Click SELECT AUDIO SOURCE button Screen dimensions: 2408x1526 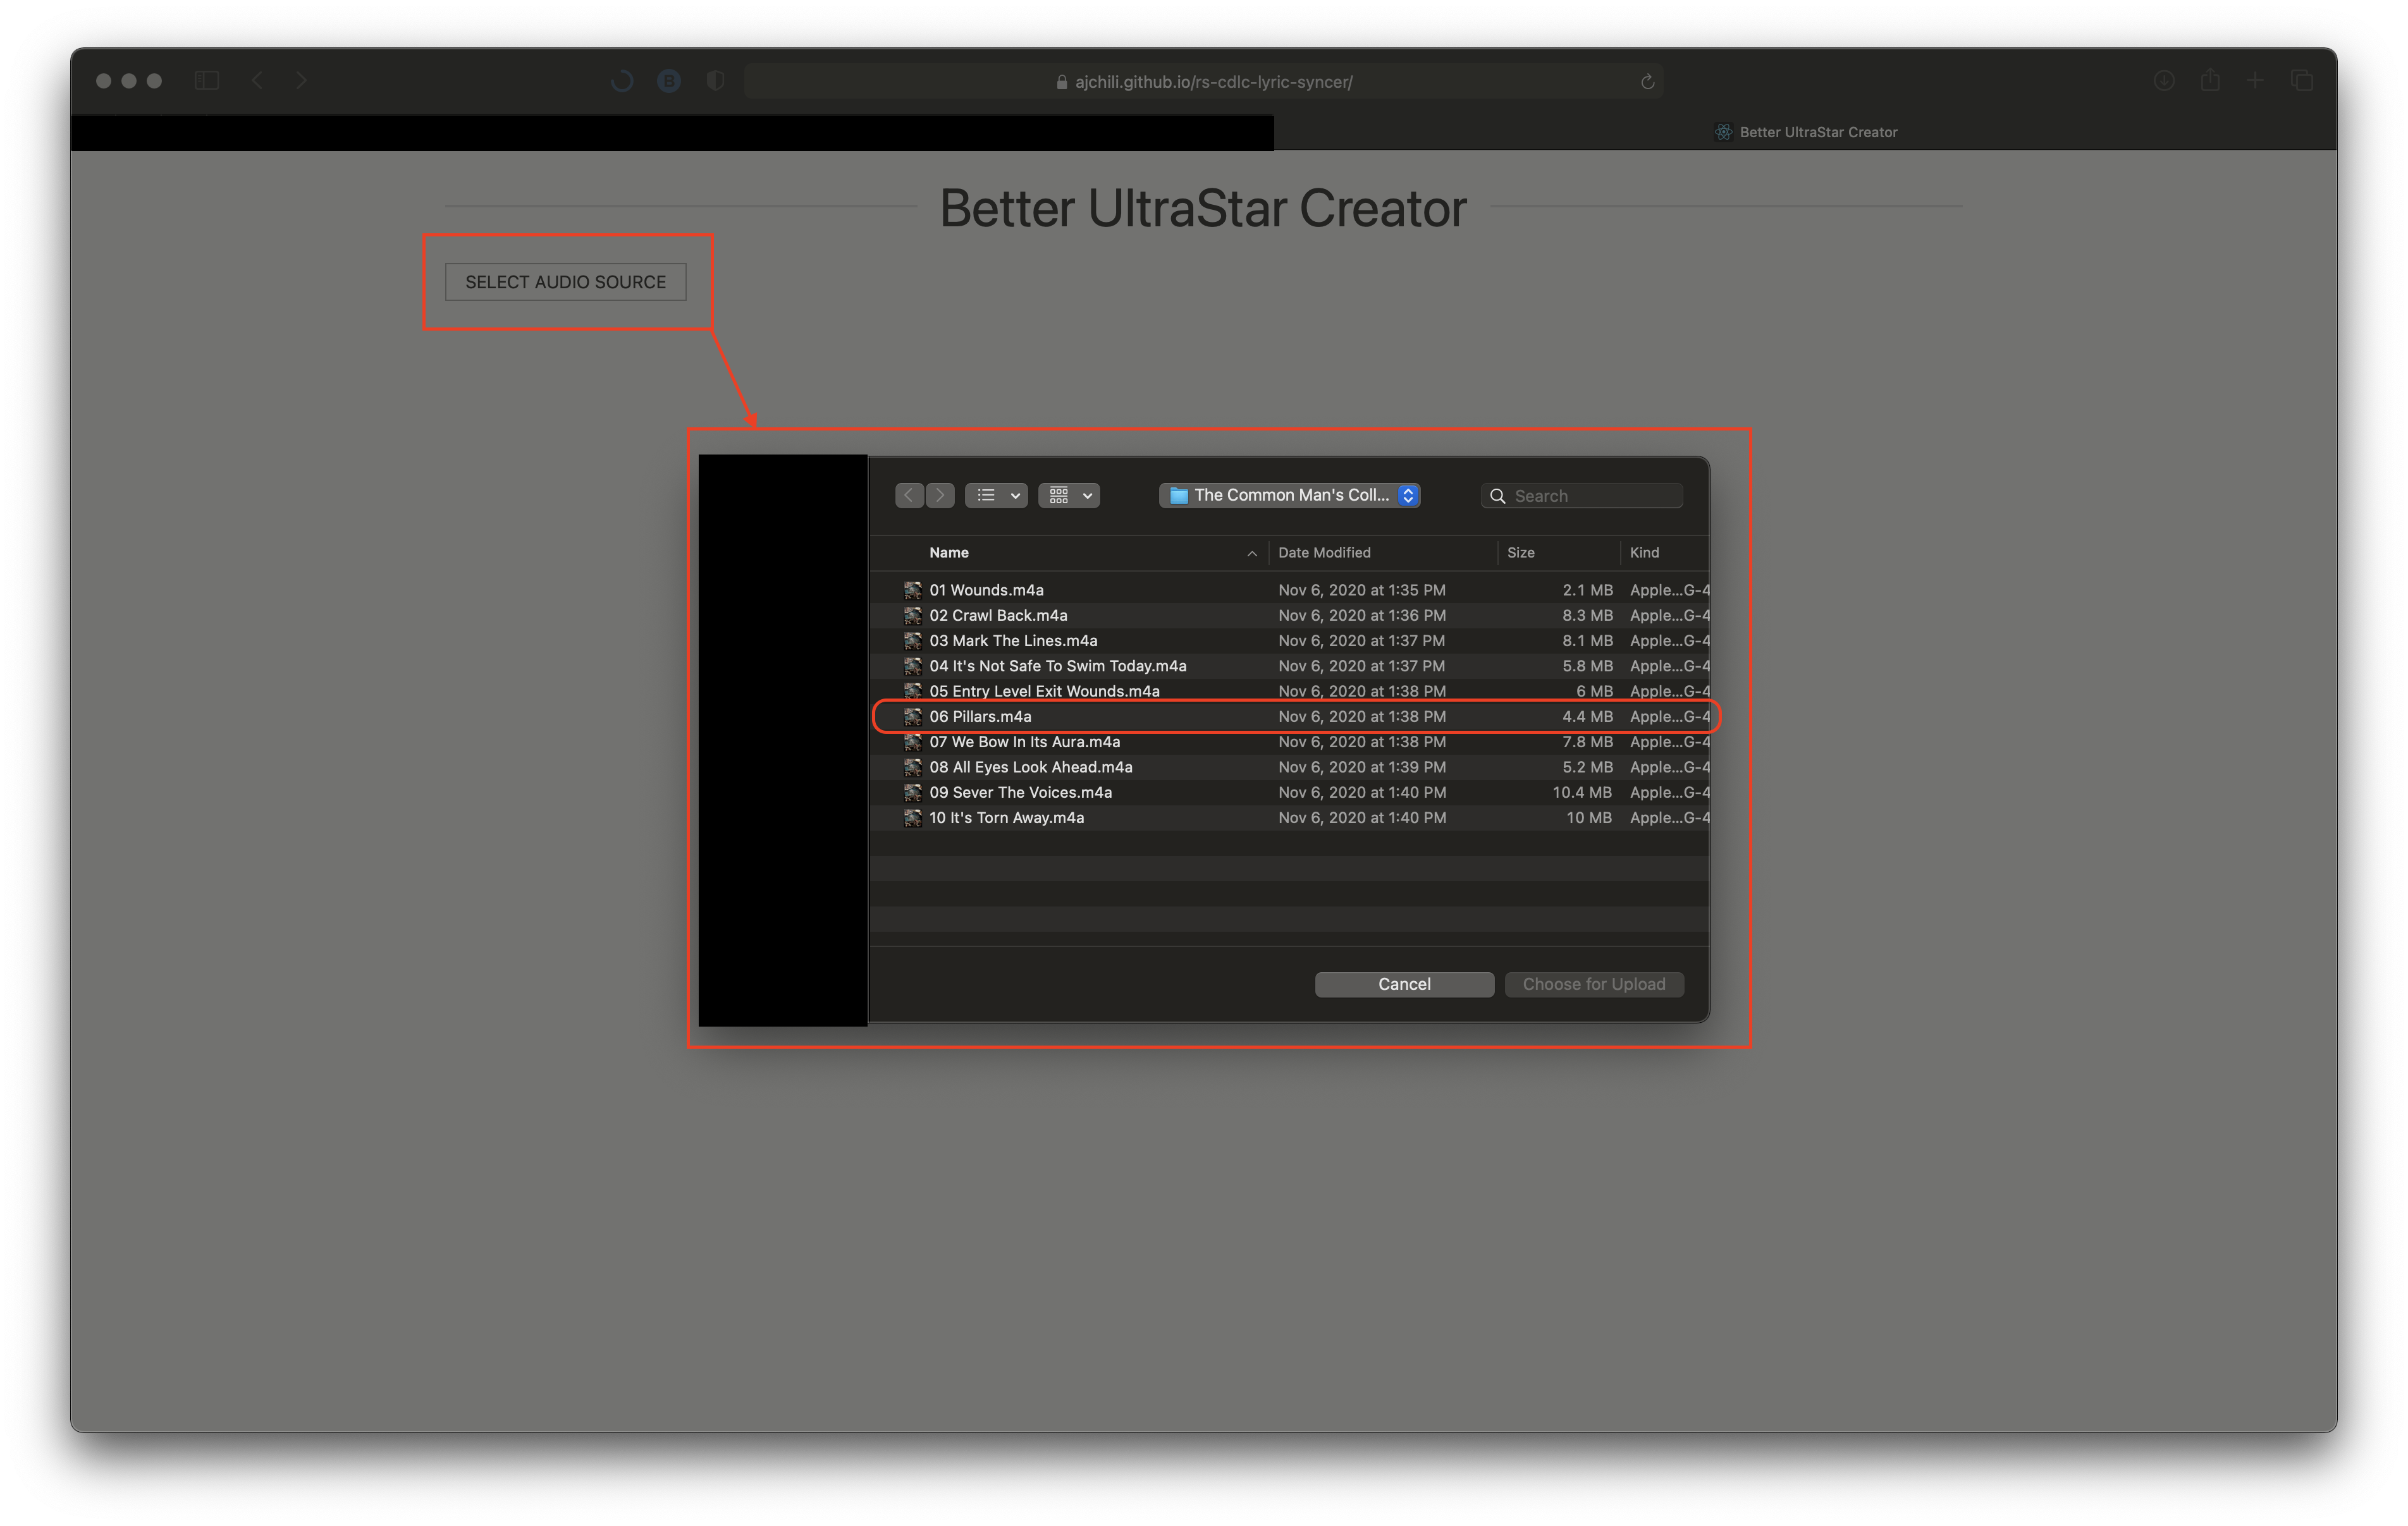[565, 282]
